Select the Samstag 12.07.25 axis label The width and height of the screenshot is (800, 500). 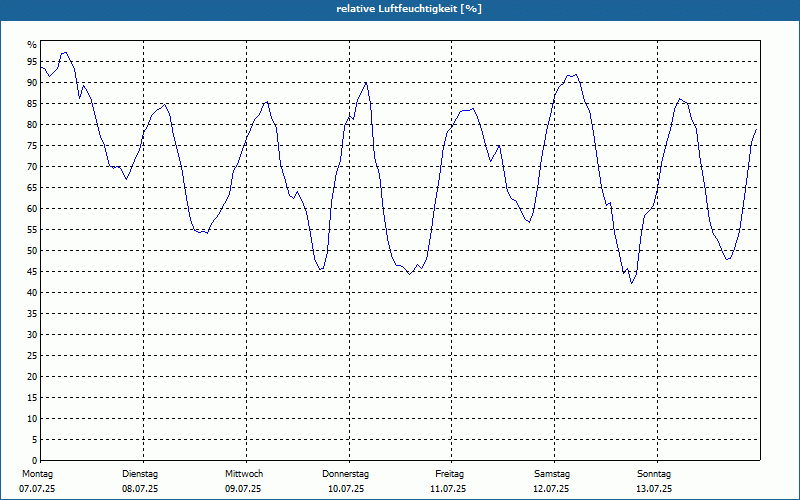coord(552,481)
